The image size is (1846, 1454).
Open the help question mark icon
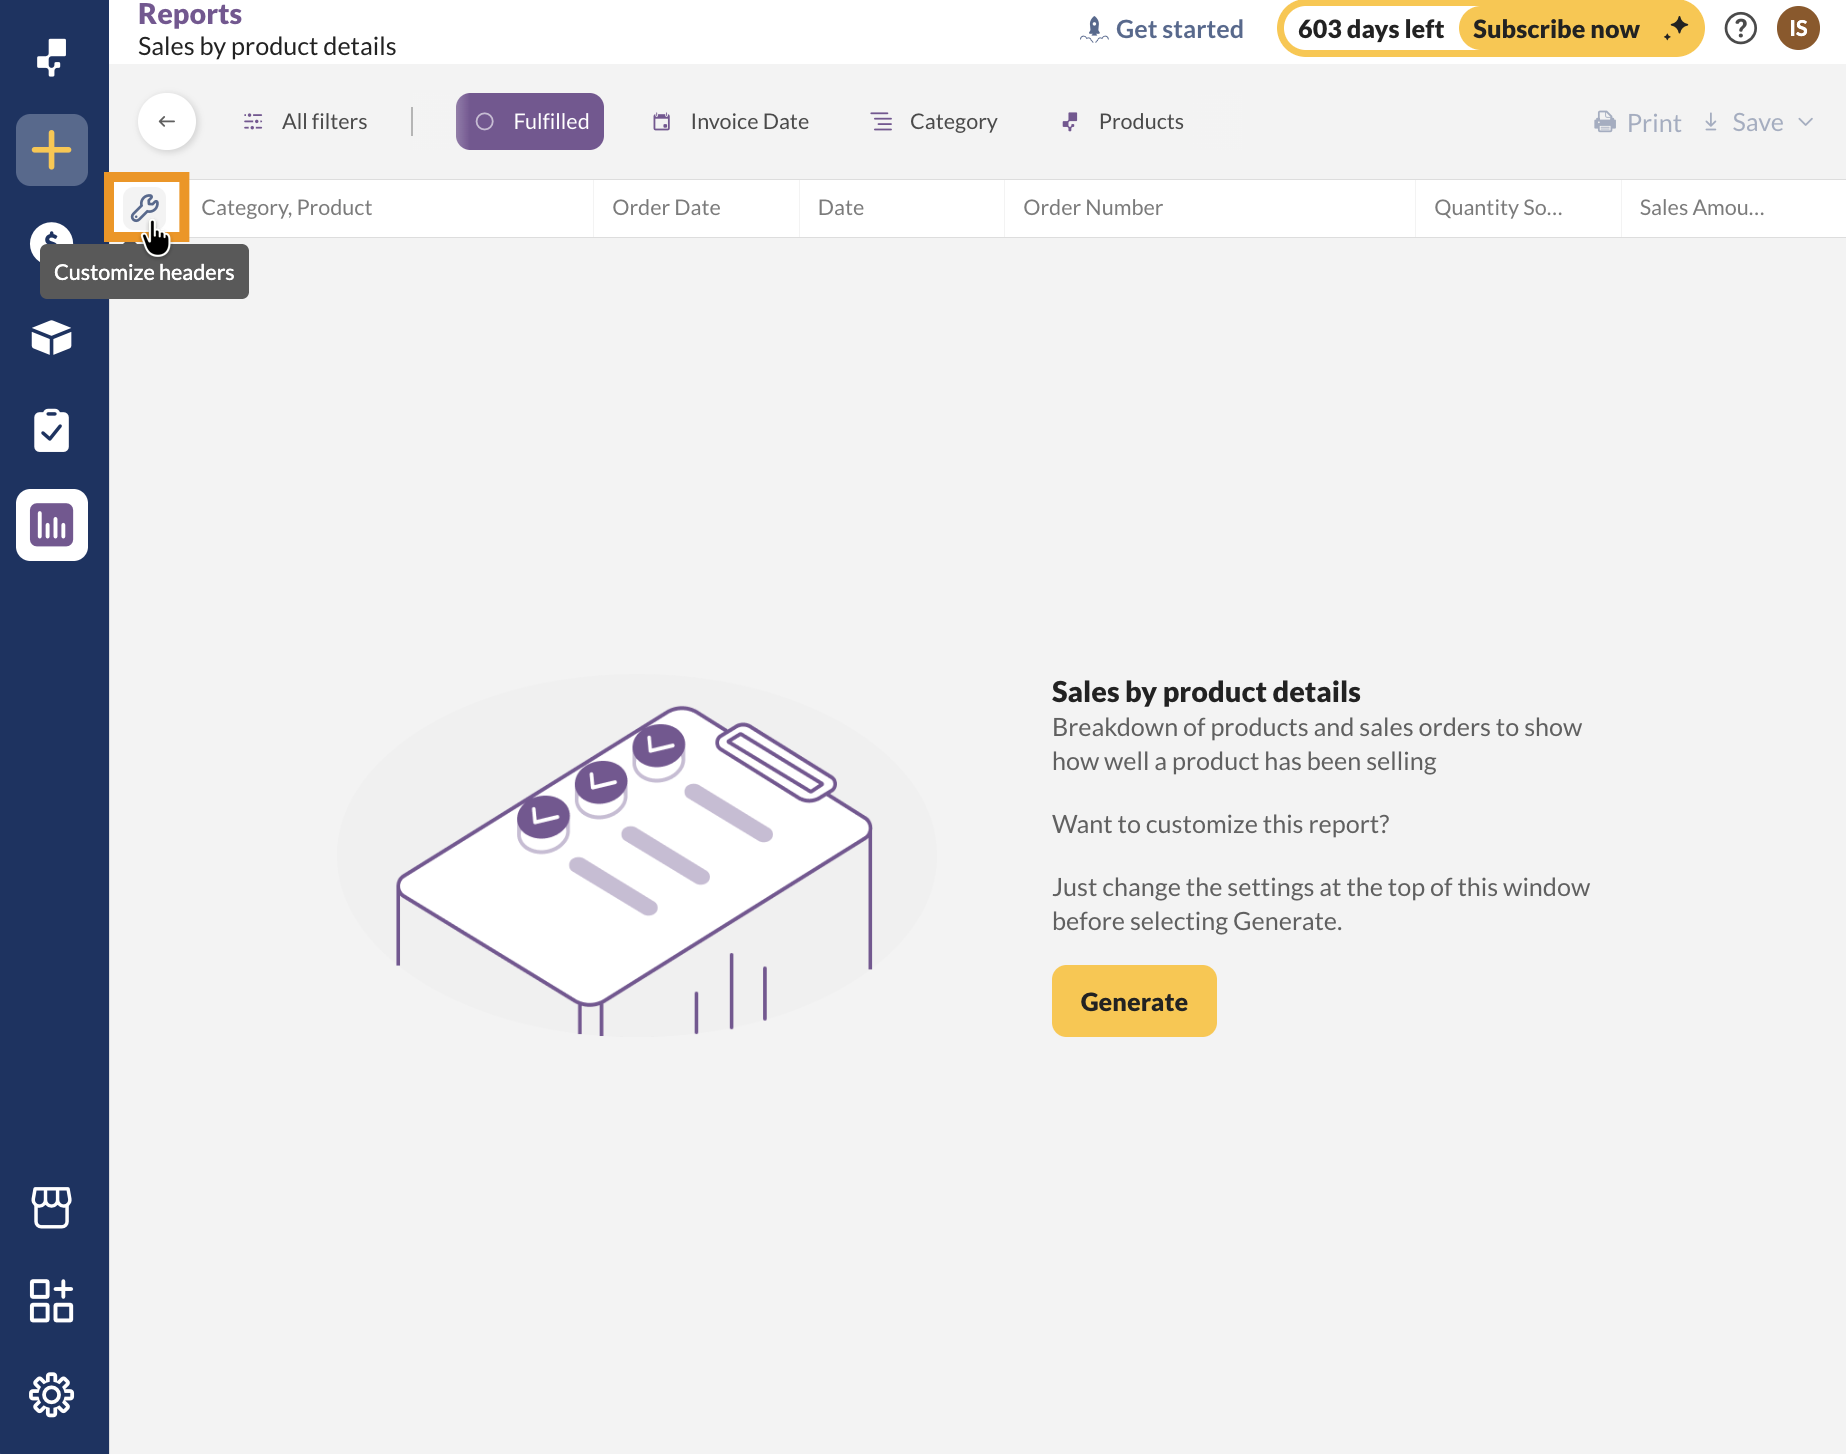(1740, 29)
